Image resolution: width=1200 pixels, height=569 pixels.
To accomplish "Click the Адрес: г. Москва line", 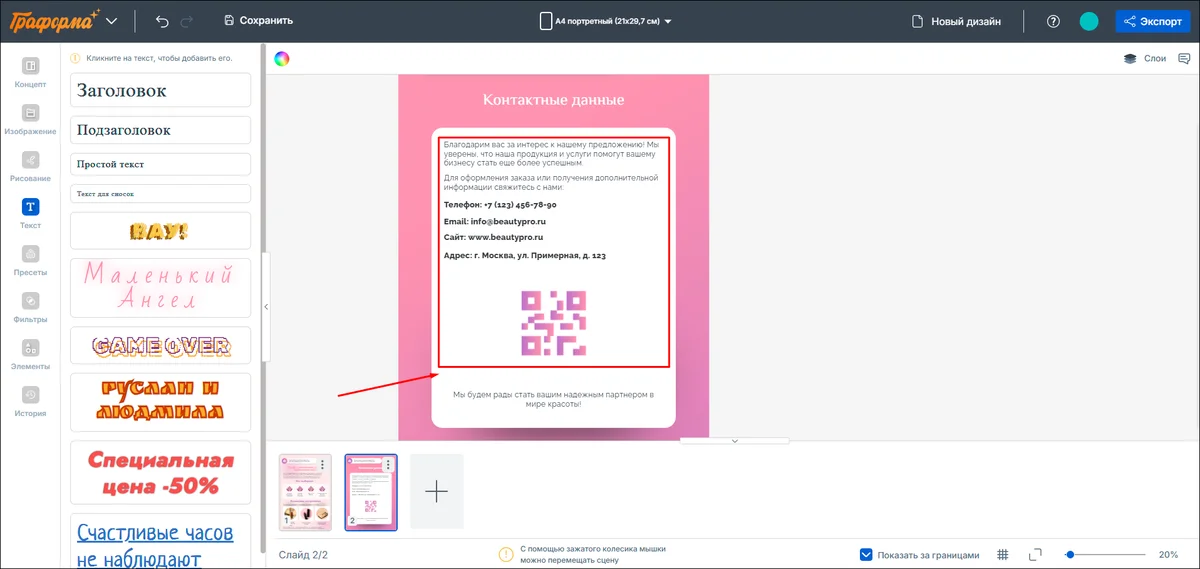I will (524, 255).
